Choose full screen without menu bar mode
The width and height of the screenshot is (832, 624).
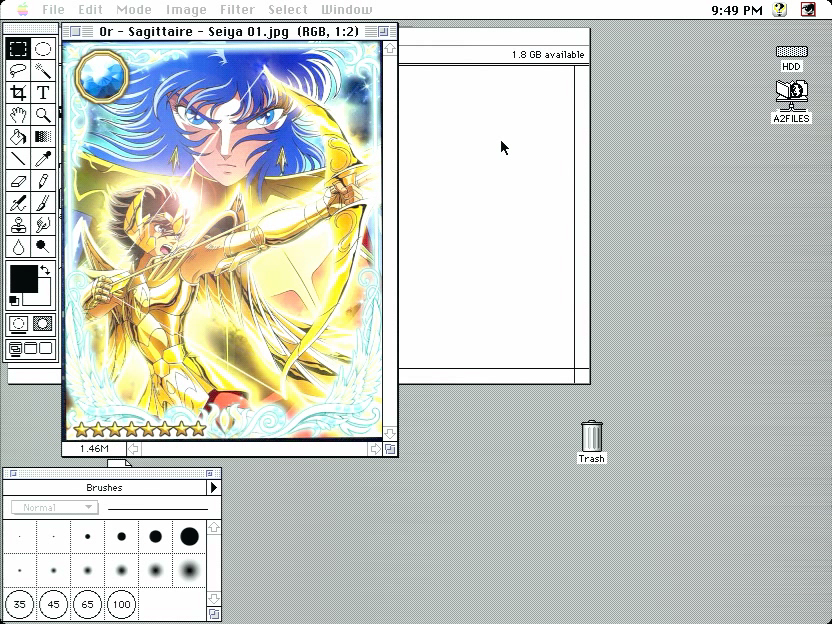click(x=46, y=349)
